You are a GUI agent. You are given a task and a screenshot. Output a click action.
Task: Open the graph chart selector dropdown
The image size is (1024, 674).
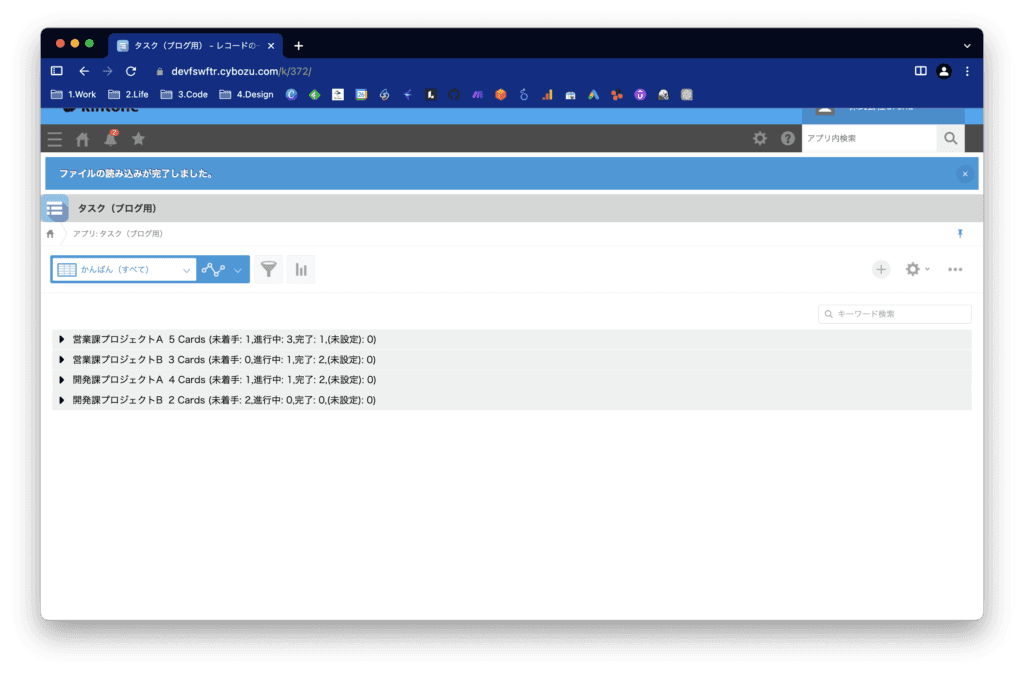(223, 269)
